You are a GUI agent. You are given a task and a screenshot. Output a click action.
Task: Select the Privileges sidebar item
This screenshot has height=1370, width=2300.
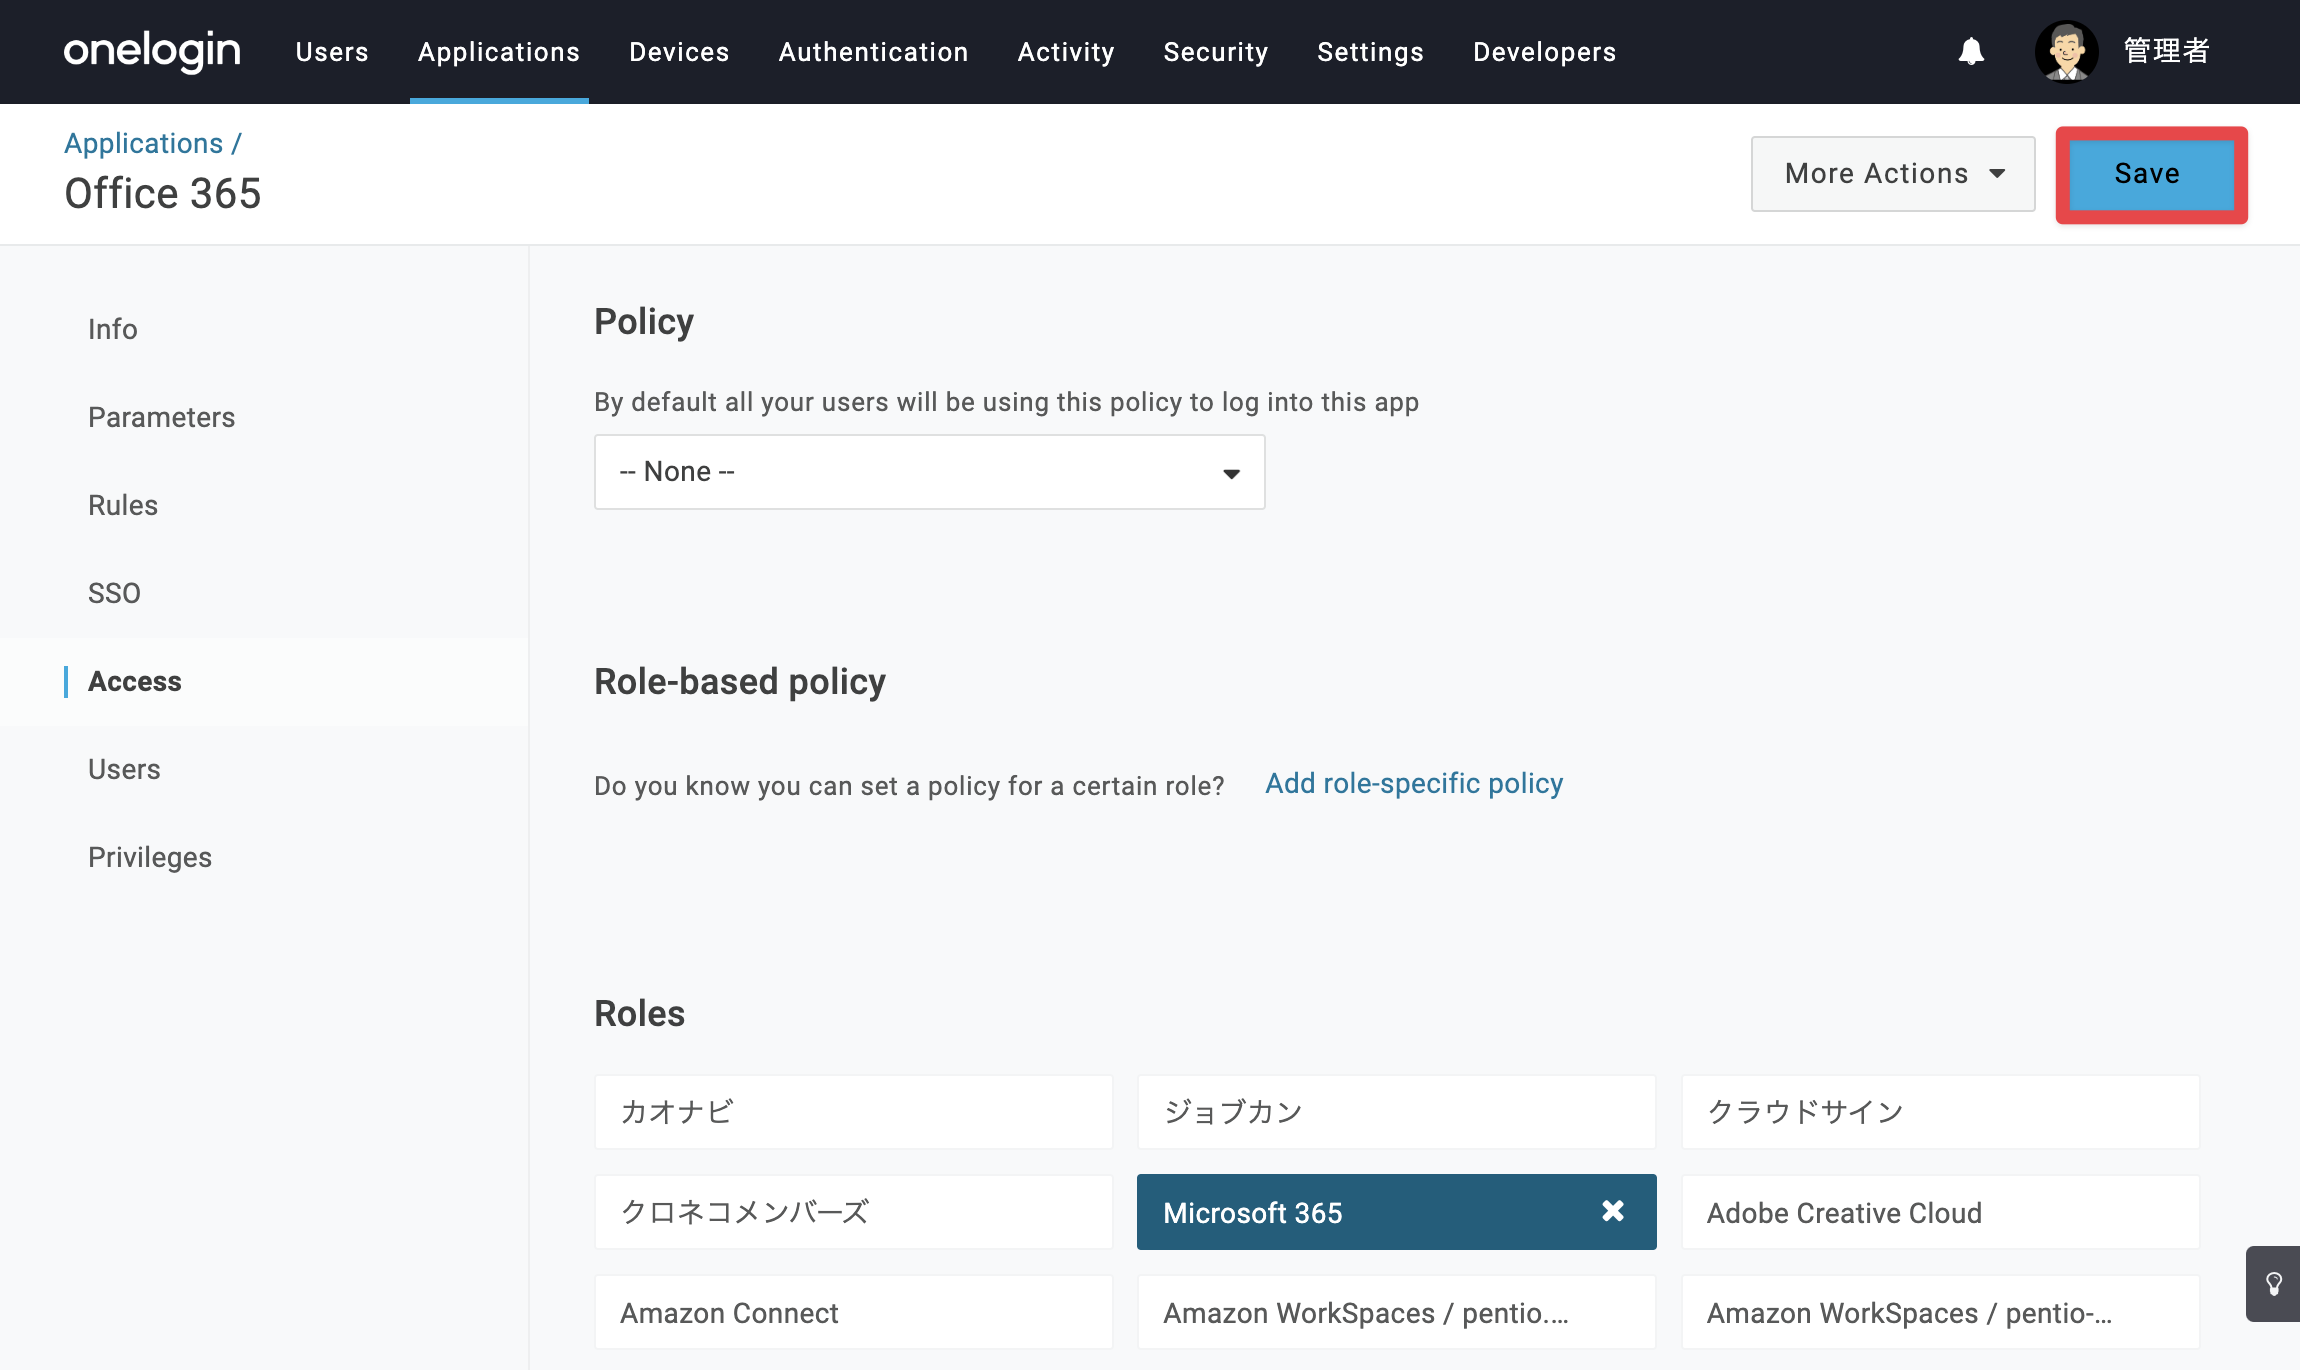(x=150, y=857)
